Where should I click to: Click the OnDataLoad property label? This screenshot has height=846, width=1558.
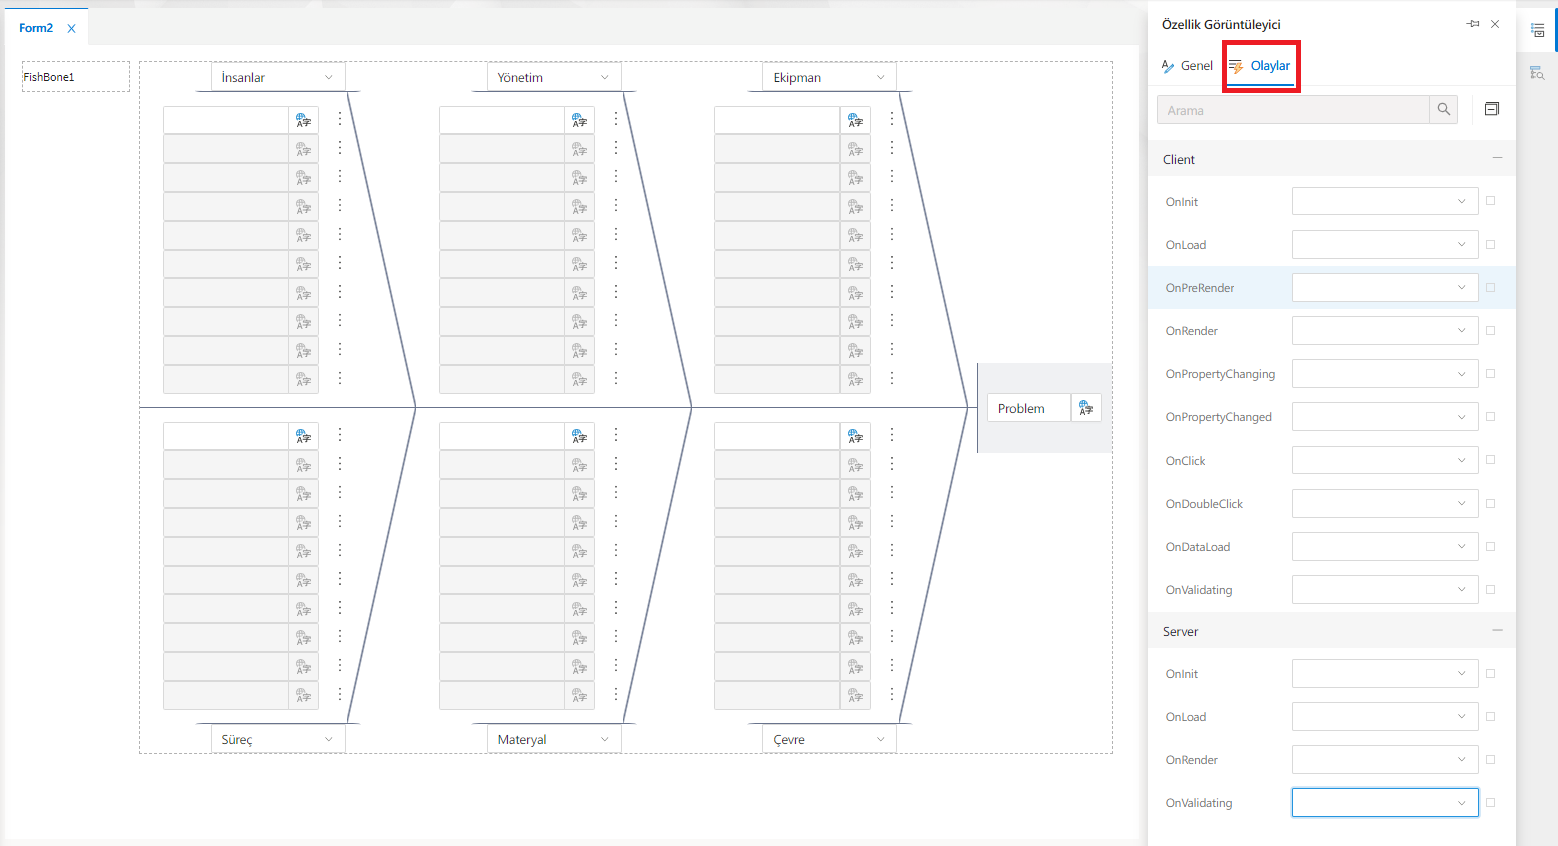click(x=1197, y=547)
